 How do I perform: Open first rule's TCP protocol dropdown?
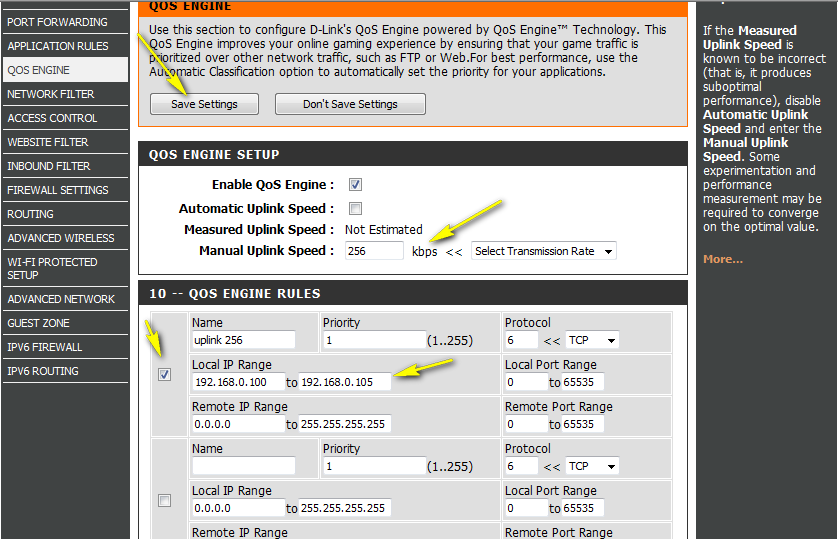coord(592,340)
